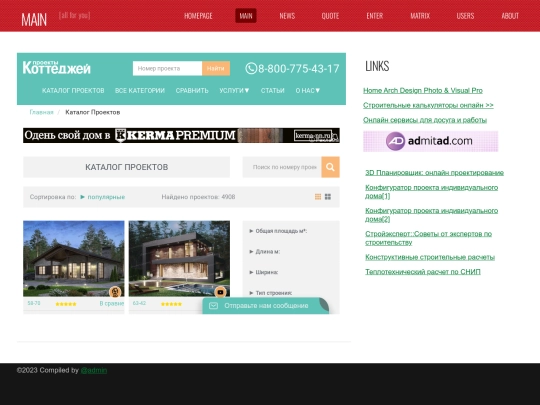Open the О НАС dropdown menu
Image resolution: width=540 pixels, height=405 pixels.
(308, 91)
